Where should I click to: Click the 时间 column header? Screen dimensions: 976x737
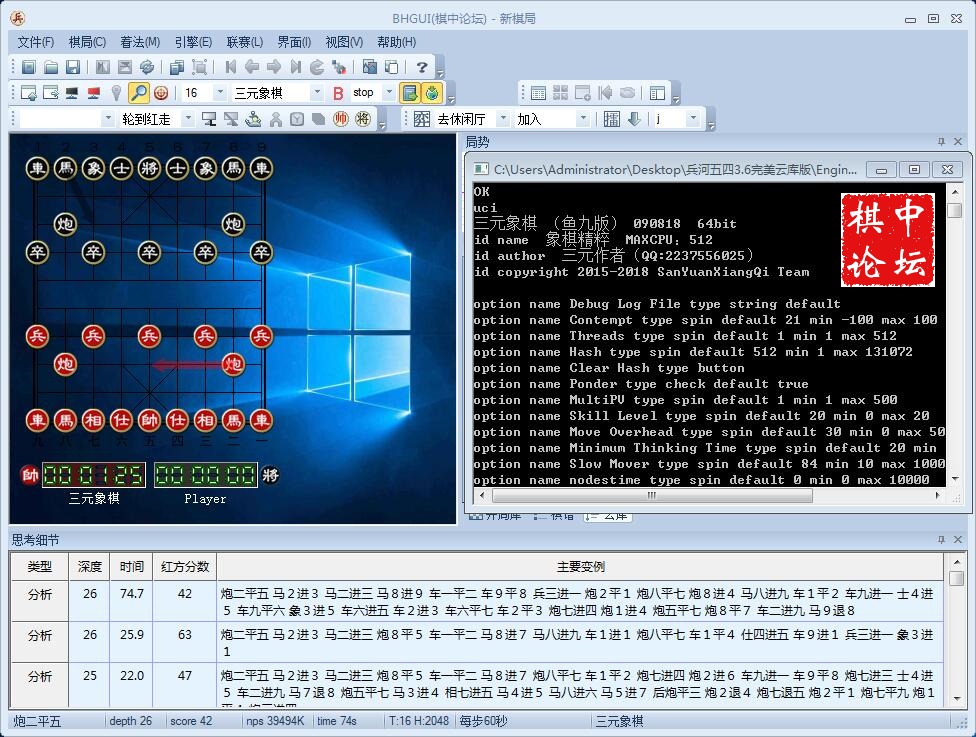(132, 566)
